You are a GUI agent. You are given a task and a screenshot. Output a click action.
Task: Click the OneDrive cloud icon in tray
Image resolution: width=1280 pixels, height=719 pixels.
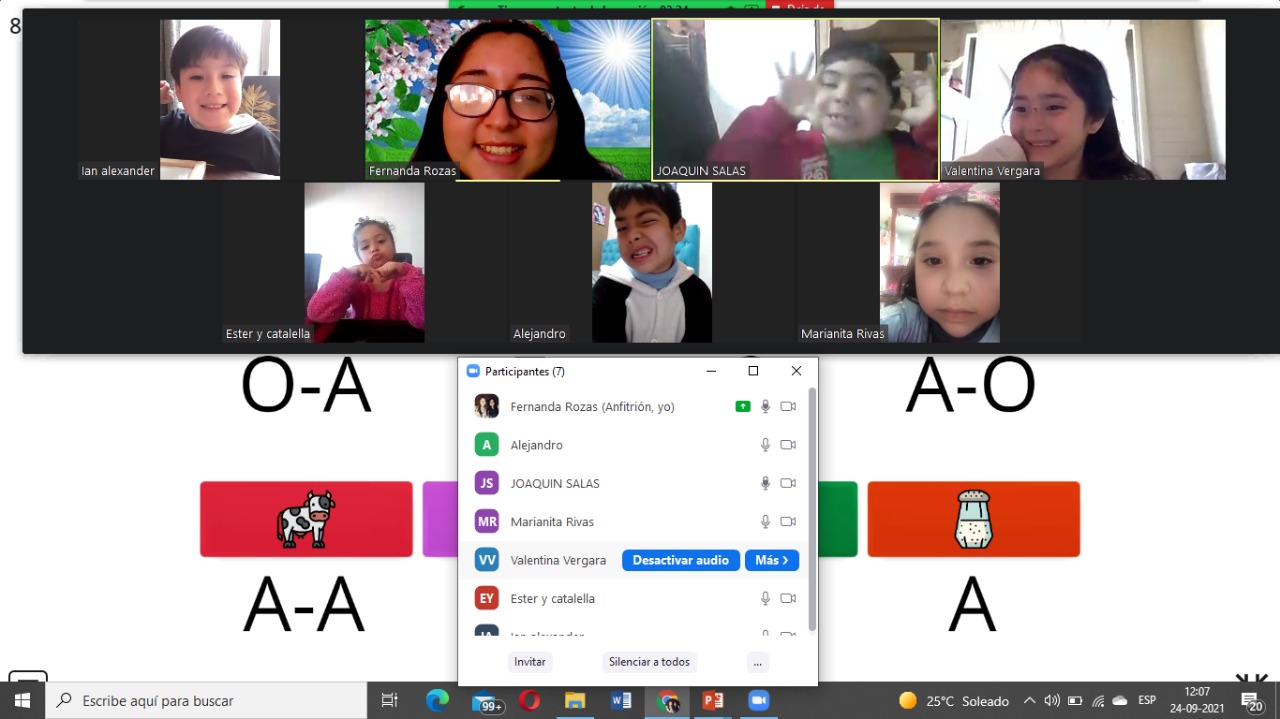[1120, 701]
